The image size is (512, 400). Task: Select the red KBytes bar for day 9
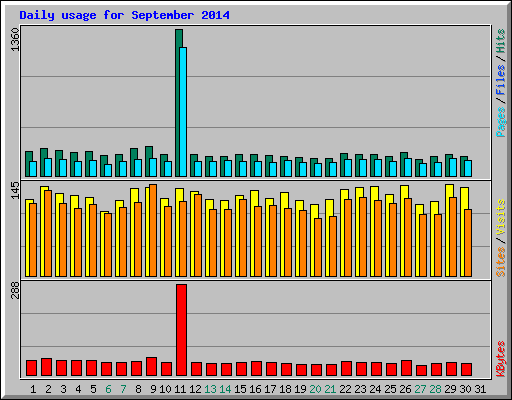pos(151,366)
